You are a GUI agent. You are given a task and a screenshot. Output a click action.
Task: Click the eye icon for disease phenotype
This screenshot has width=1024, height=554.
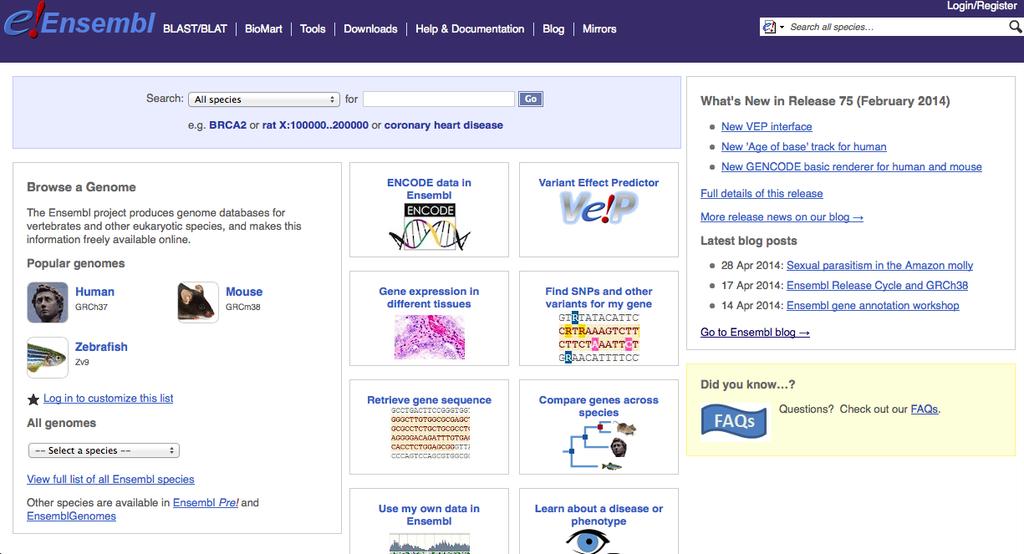click(x=588, y=542)
